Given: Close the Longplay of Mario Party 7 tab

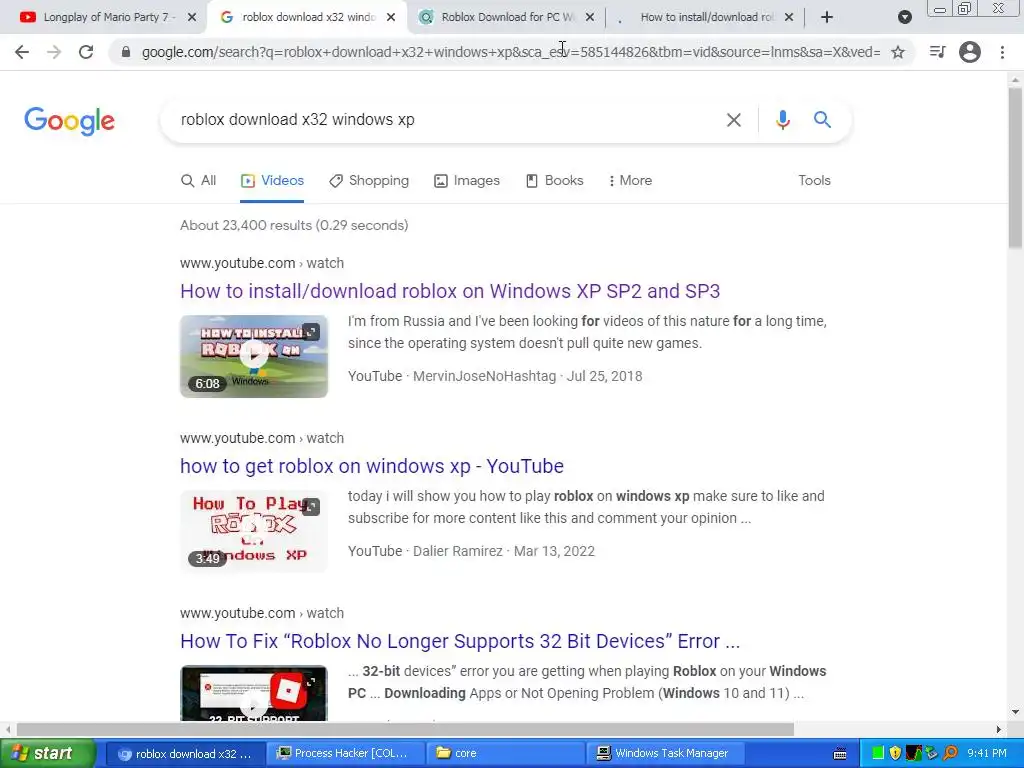Looking at the screenshot, I should pyautogui.click(x=192, y=17).
